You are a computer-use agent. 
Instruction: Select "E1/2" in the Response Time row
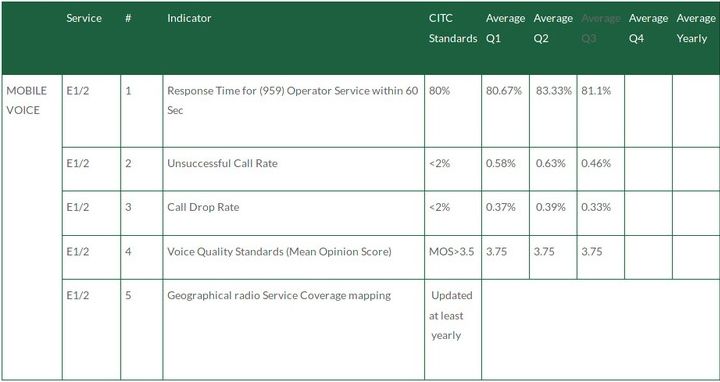[x=78, y=91]
